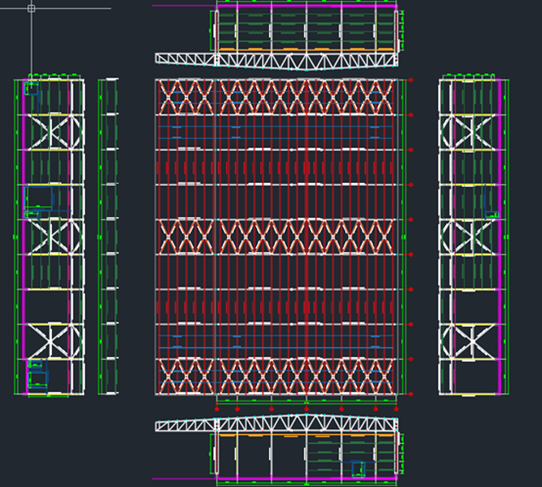Pick the thick red ridge line in plan

coord(306,237)
